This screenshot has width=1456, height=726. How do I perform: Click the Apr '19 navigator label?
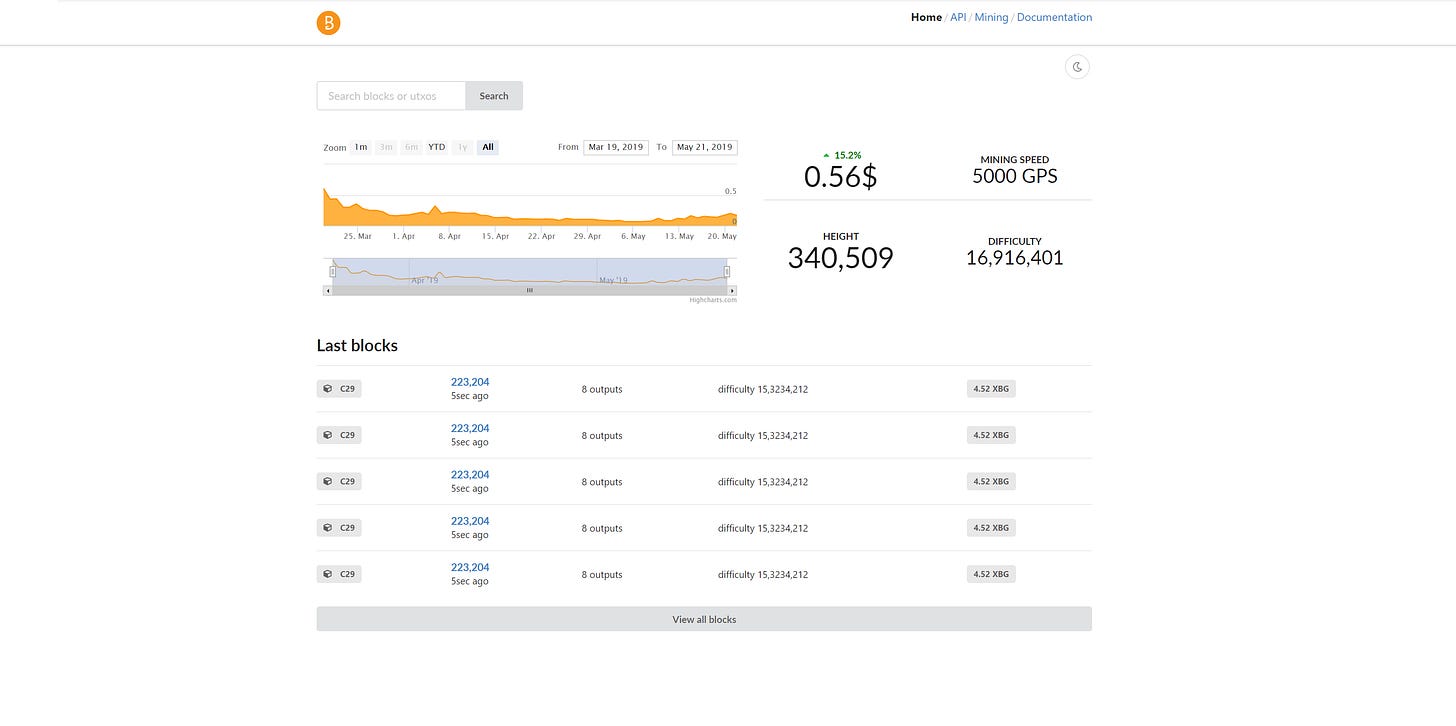[425, 280]
